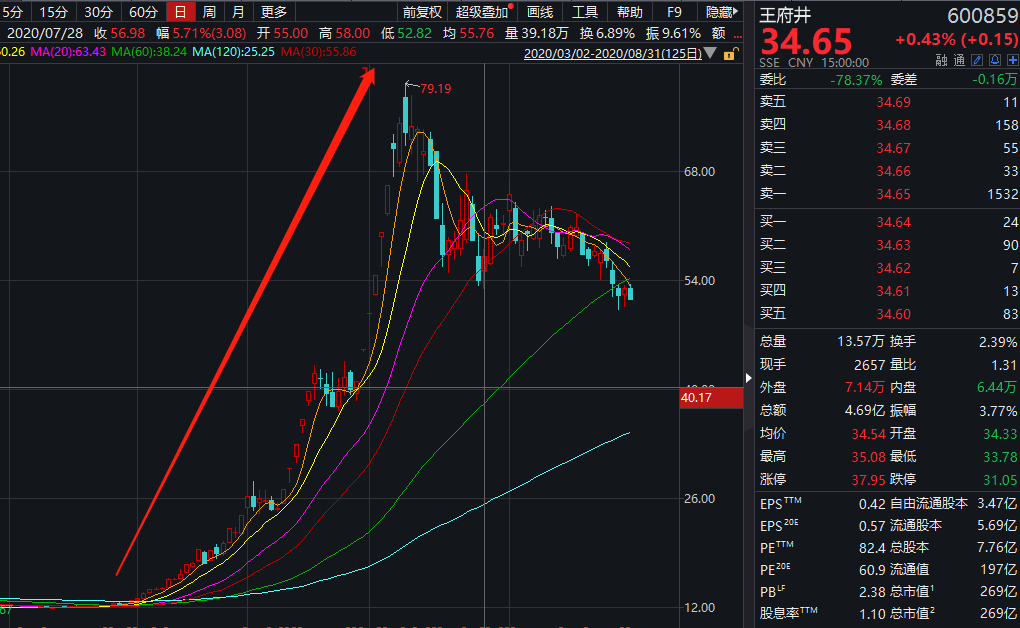Click the stock code 600859

(982, 16)
